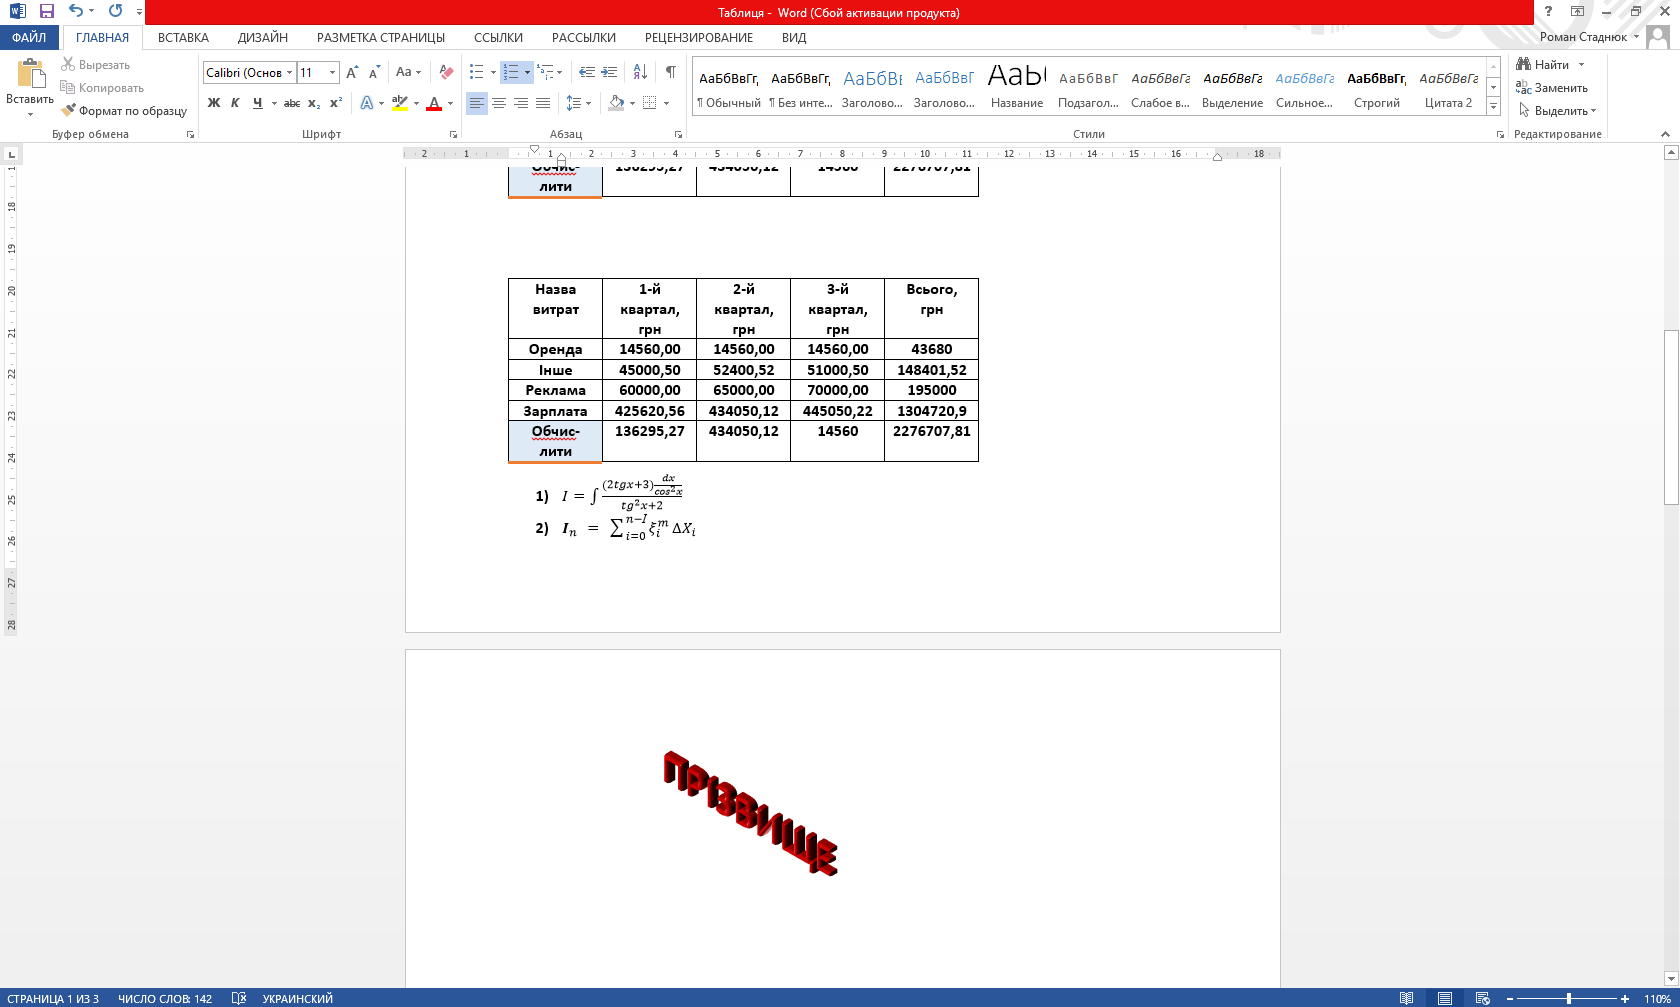
Task: Apply superscript formatting
Action: coord(336,103)
